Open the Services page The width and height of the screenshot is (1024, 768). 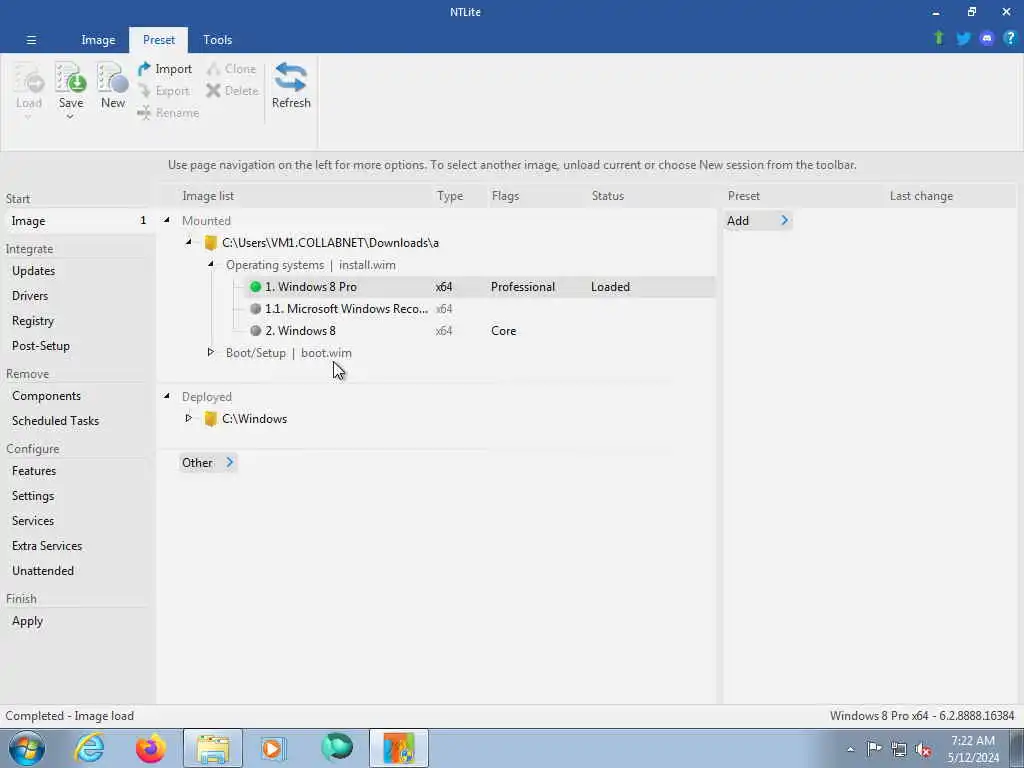pyautogui.click(x=33, y=520)
